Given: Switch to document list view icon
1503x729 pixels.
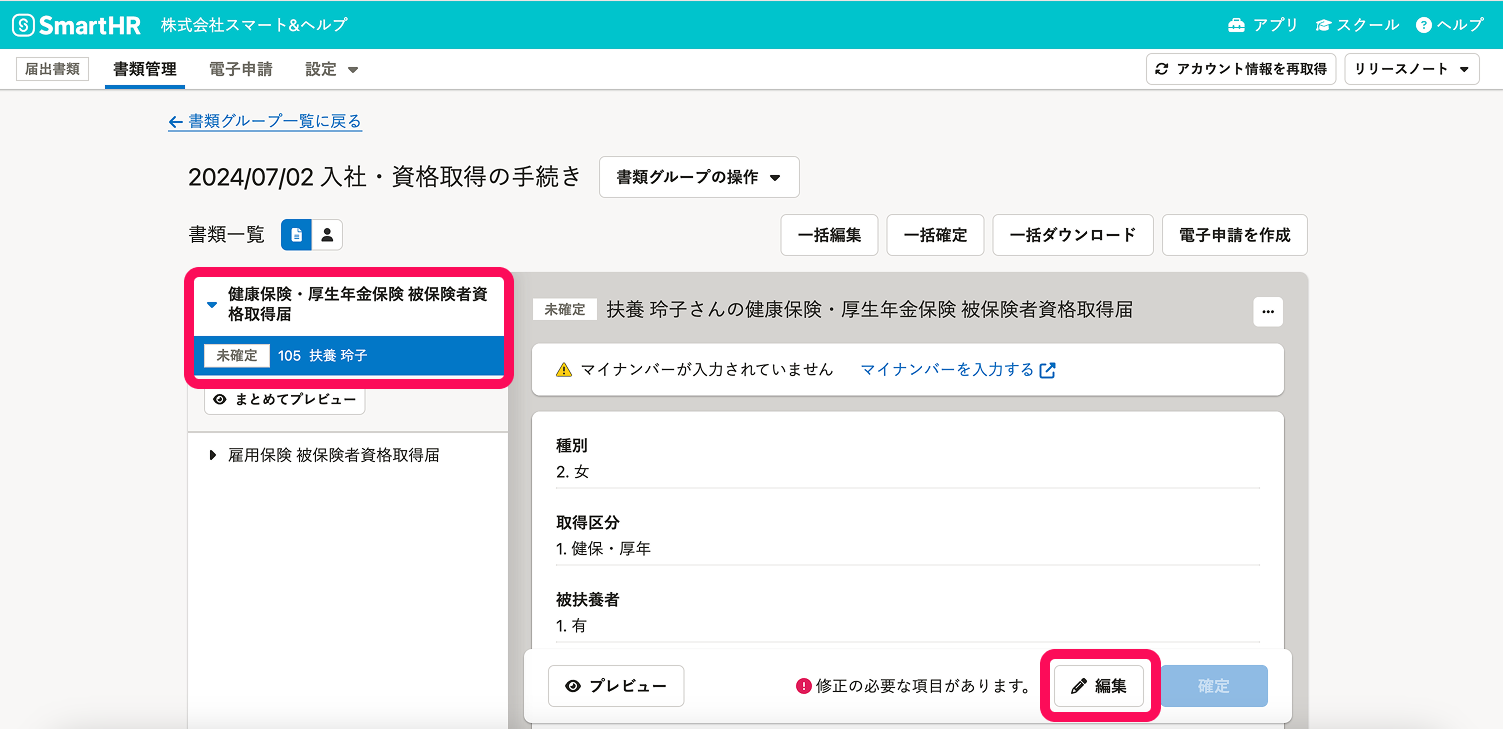Looking at the screenshot, I should click(x=297, y=235).
